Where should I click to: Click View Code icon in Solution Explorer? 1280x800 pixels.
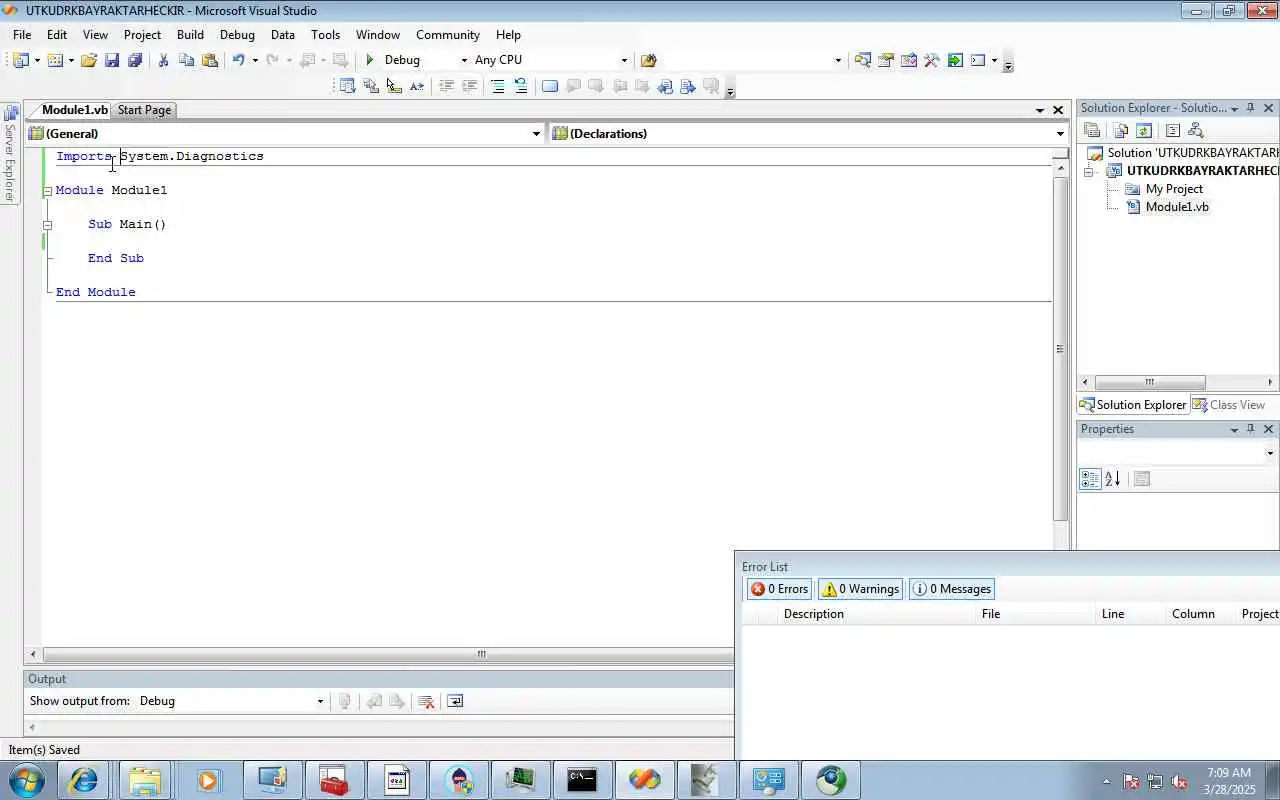[1173, 131]
